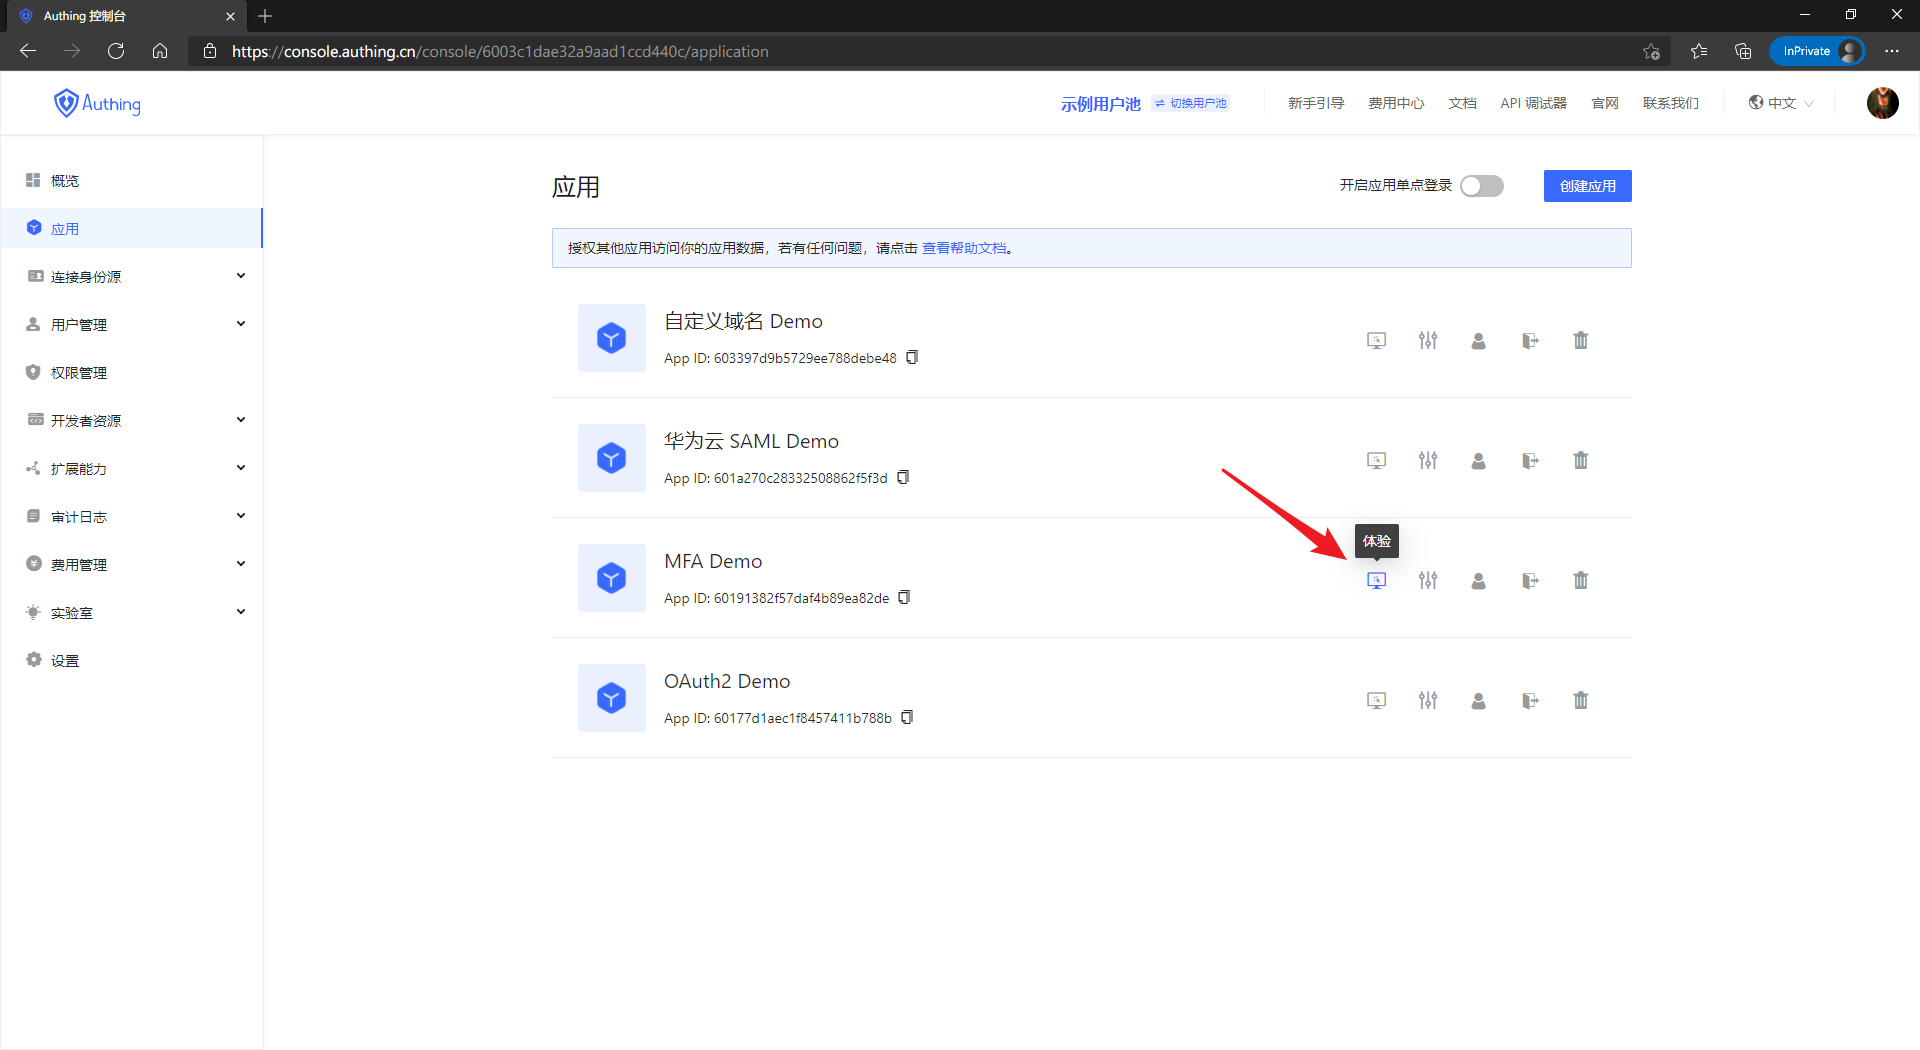Open 费用中心 in top navigation
This screenshot has height=1050, width=1920.
(x=1396, y=103)
